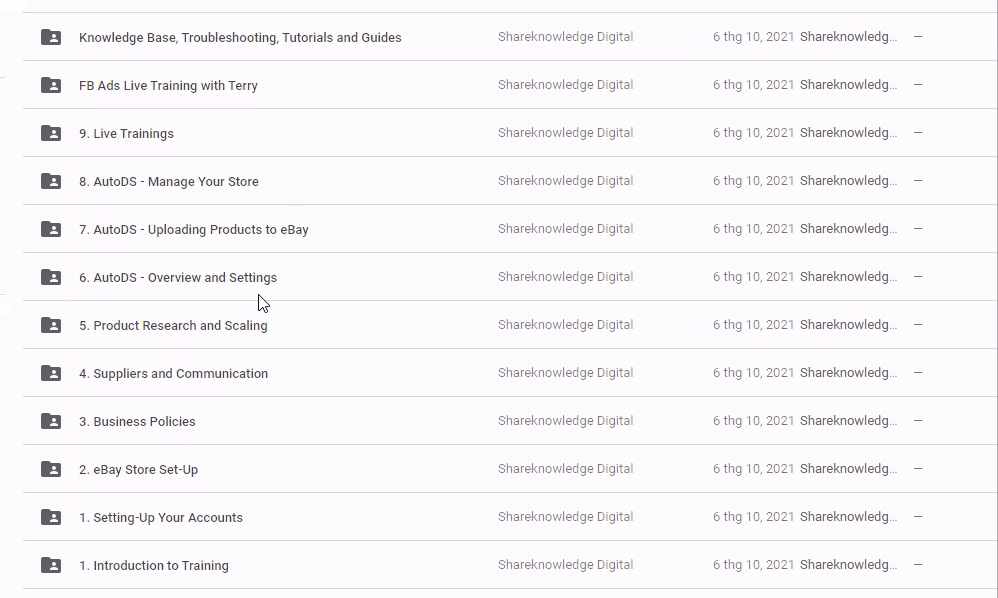998x598 pixels.
Task: Click folder icon beside Product Research and Scaling
Action: point(51,325)
